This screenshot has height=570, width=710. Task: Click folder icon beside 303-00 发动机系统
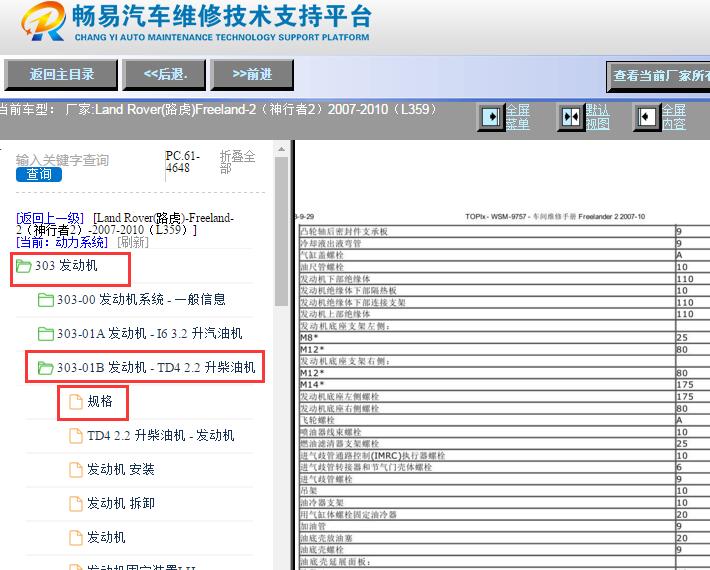46,300
